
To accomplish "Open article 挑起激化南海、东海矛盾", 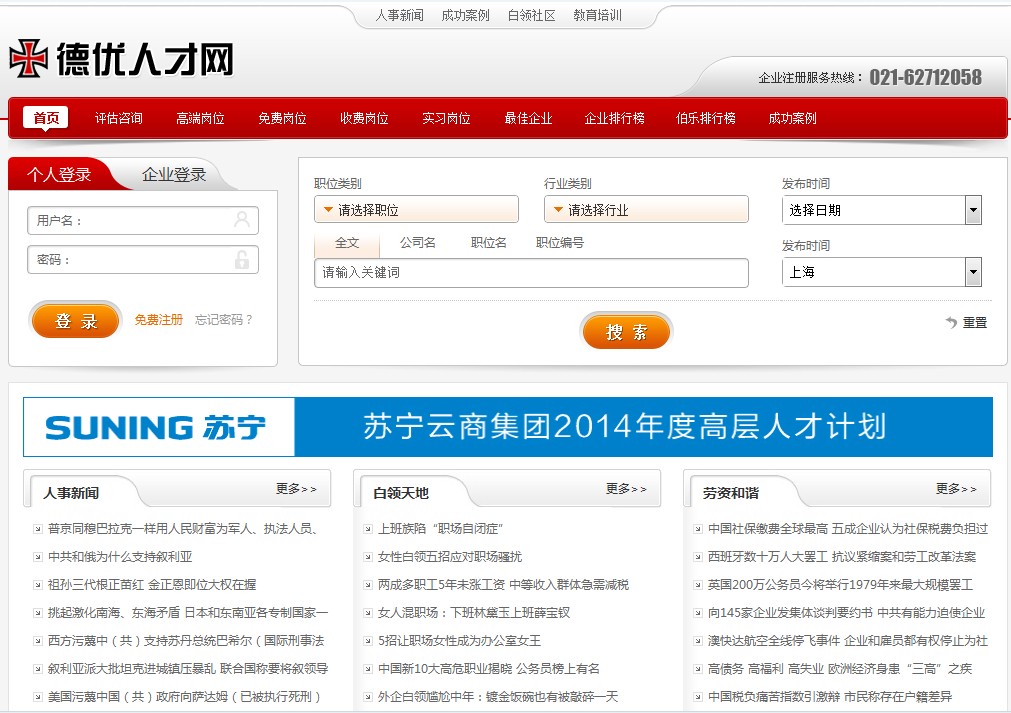I will coord(188,612).
